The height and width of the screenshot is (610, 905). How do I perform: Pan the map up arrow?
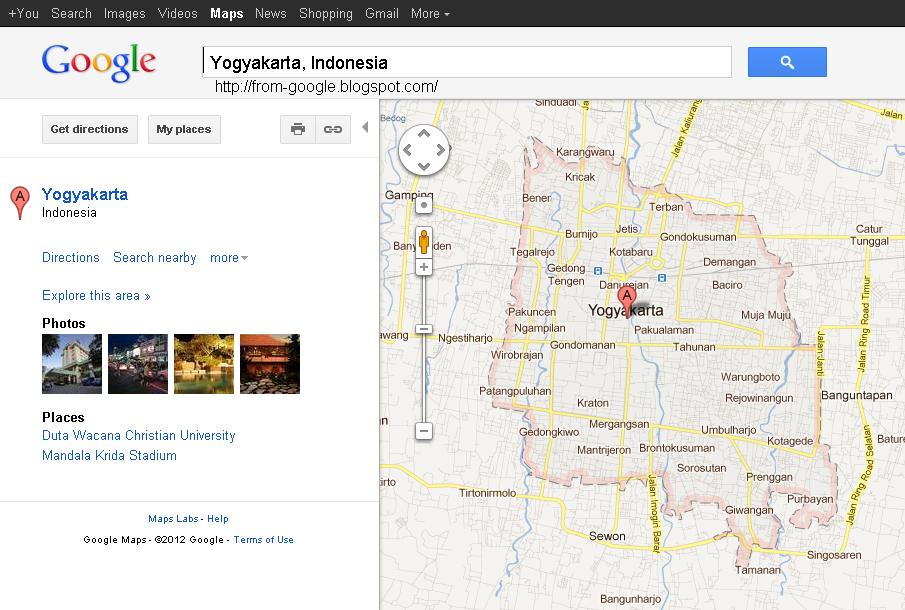424,134
